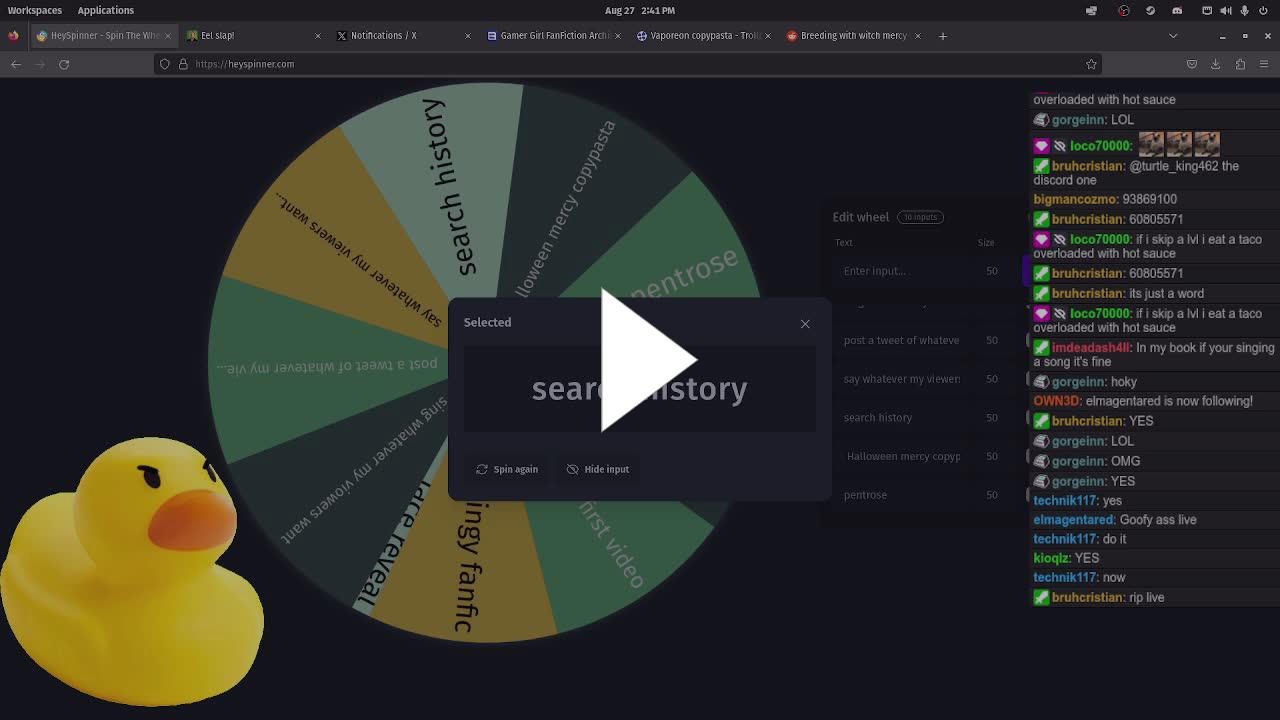Open a new tab with the plus icon

[x=942, y=36]
